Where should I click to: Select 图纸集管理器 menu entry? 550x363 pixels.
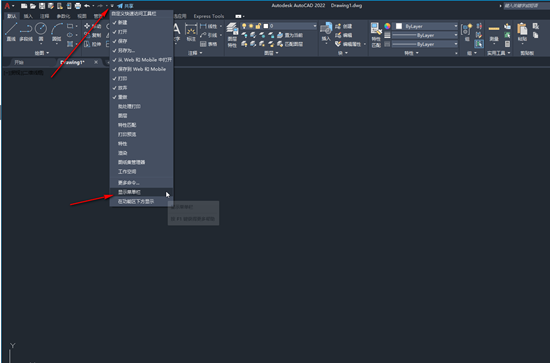tap(141, 162)
